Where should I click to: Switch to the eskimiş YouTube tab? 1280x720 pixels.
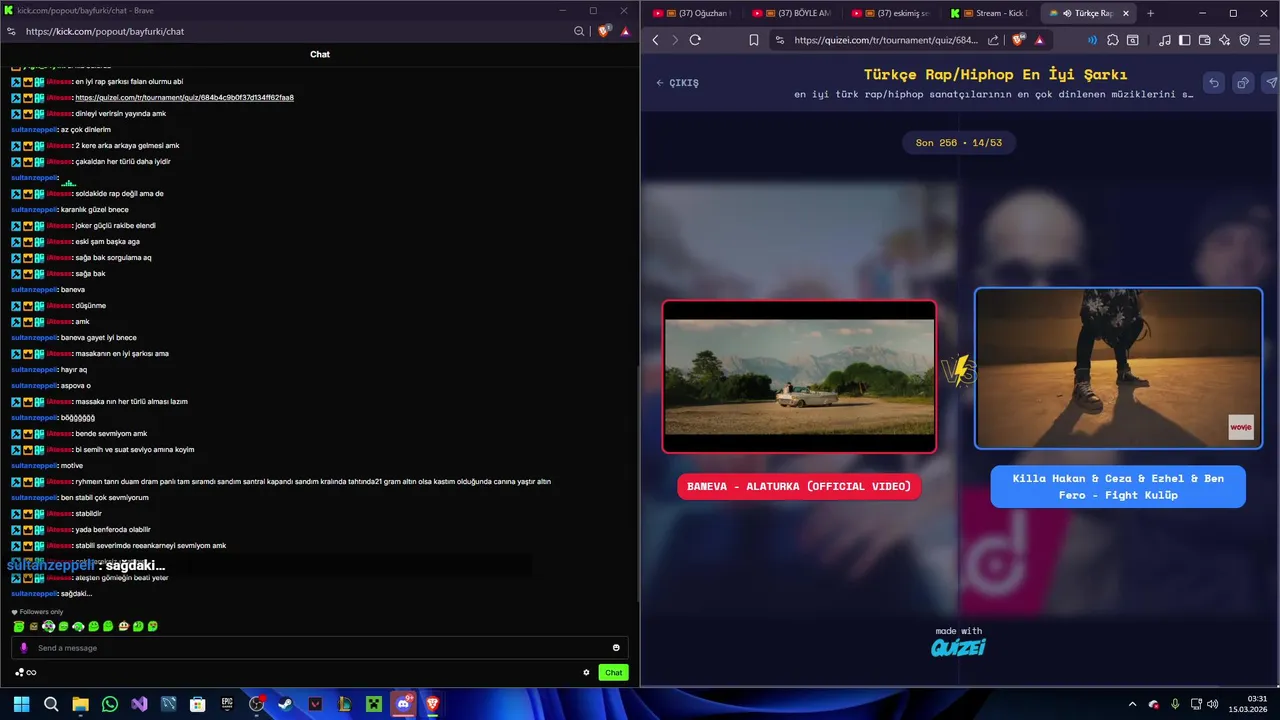tap(891, 13)
